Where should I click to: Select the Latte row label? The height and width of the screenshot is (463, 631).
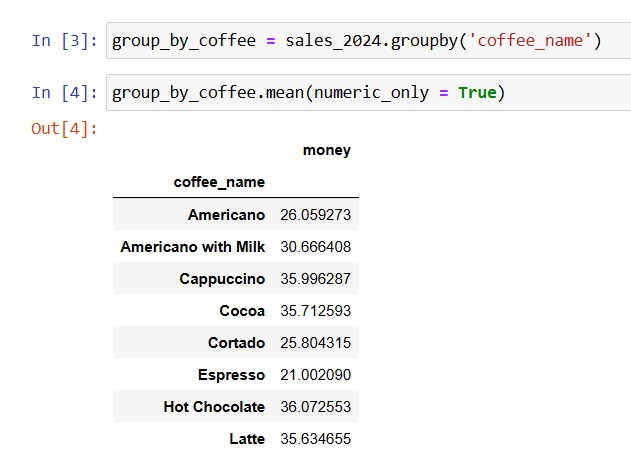pyautogui.click(x=247, y=439)
